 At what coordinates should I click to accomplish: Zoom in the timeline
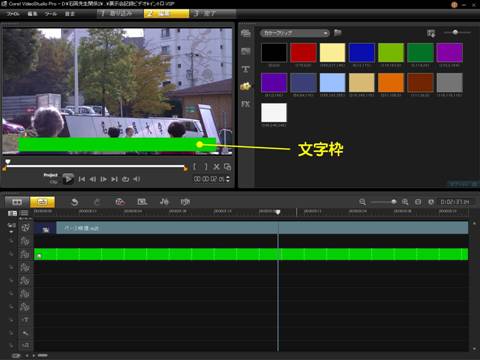(x=405, y=202)
